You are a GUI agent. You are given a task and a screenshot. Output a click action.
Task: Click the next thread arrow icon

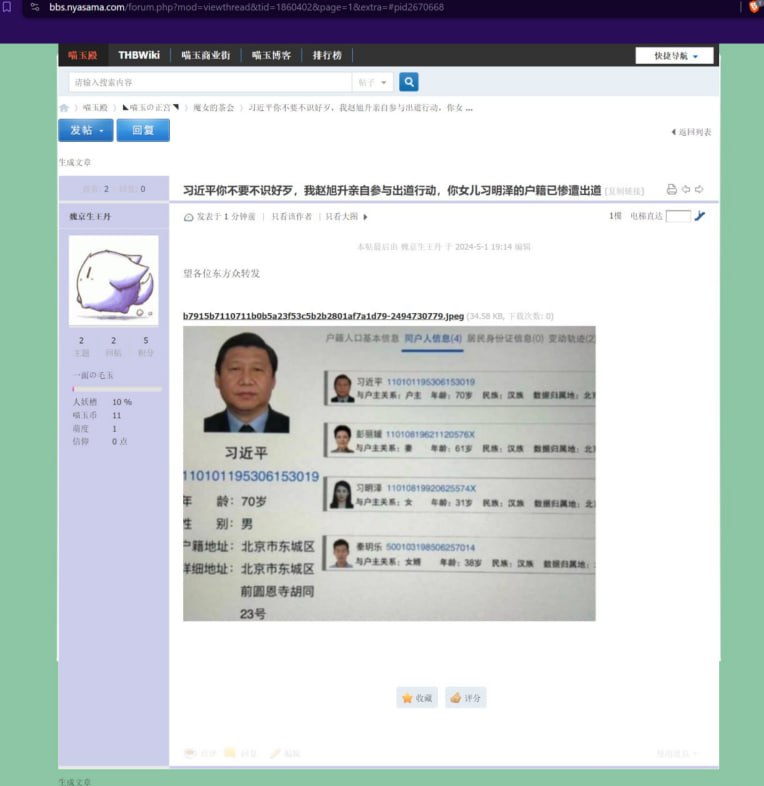point(699,189)
